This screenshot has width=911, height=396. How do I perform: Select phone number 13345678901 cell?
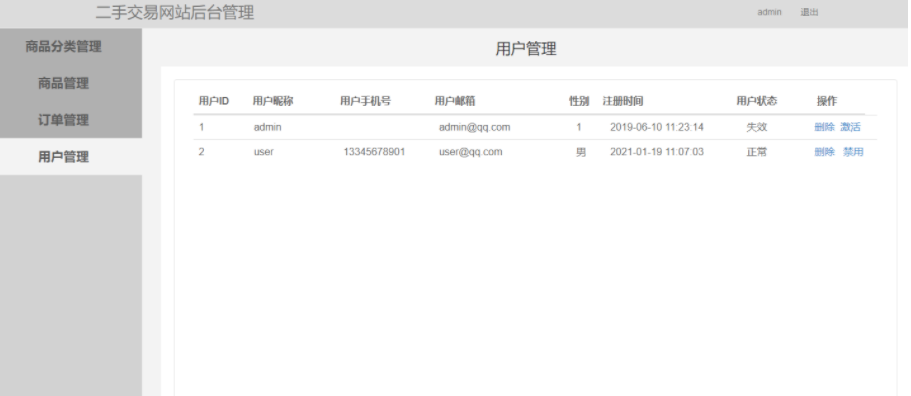click(x=374, y=152)
